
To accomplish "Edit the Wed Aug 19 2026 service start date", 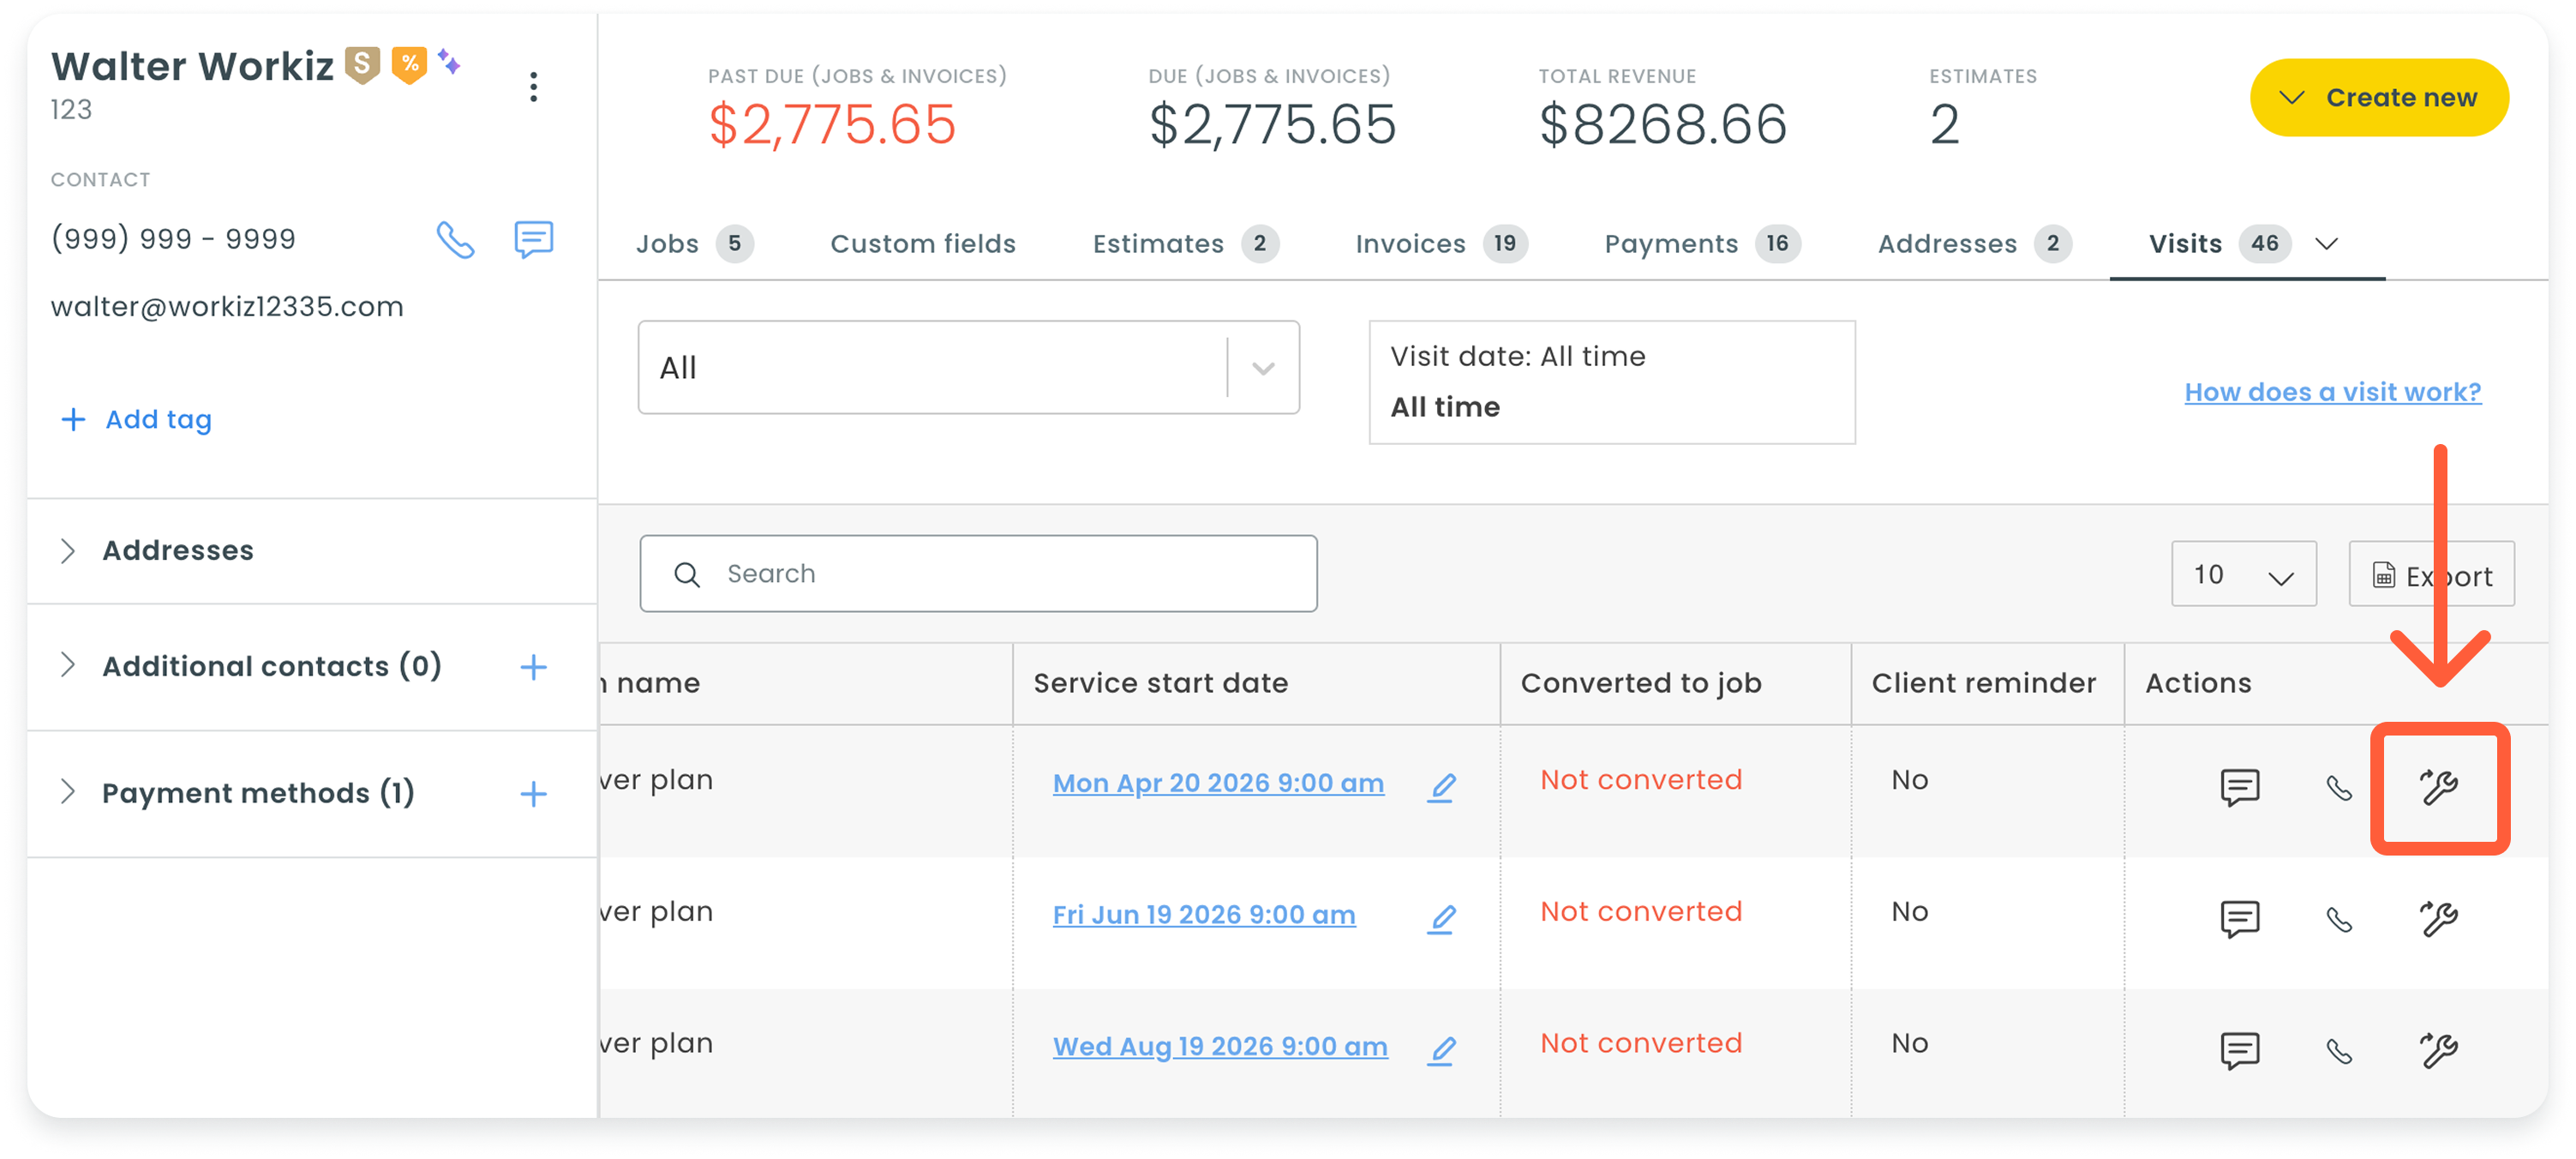I will pyautogui.click(x=1441, y=1051).
